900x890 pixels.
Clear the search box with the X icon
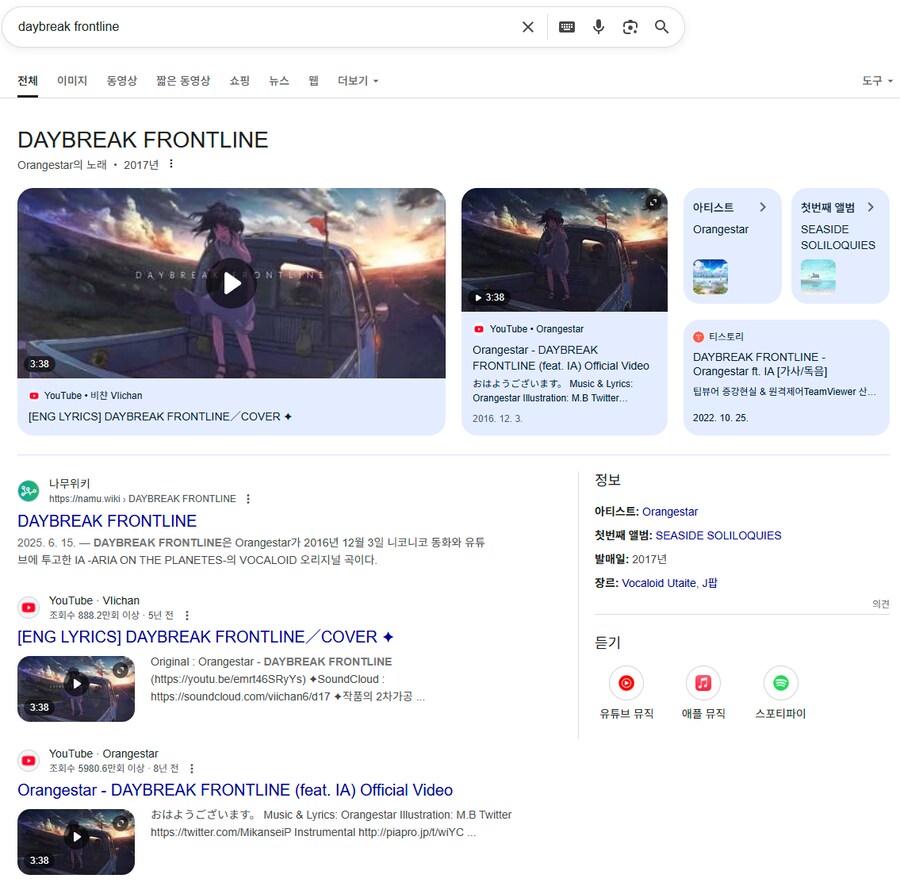click(x=527, y=27)
